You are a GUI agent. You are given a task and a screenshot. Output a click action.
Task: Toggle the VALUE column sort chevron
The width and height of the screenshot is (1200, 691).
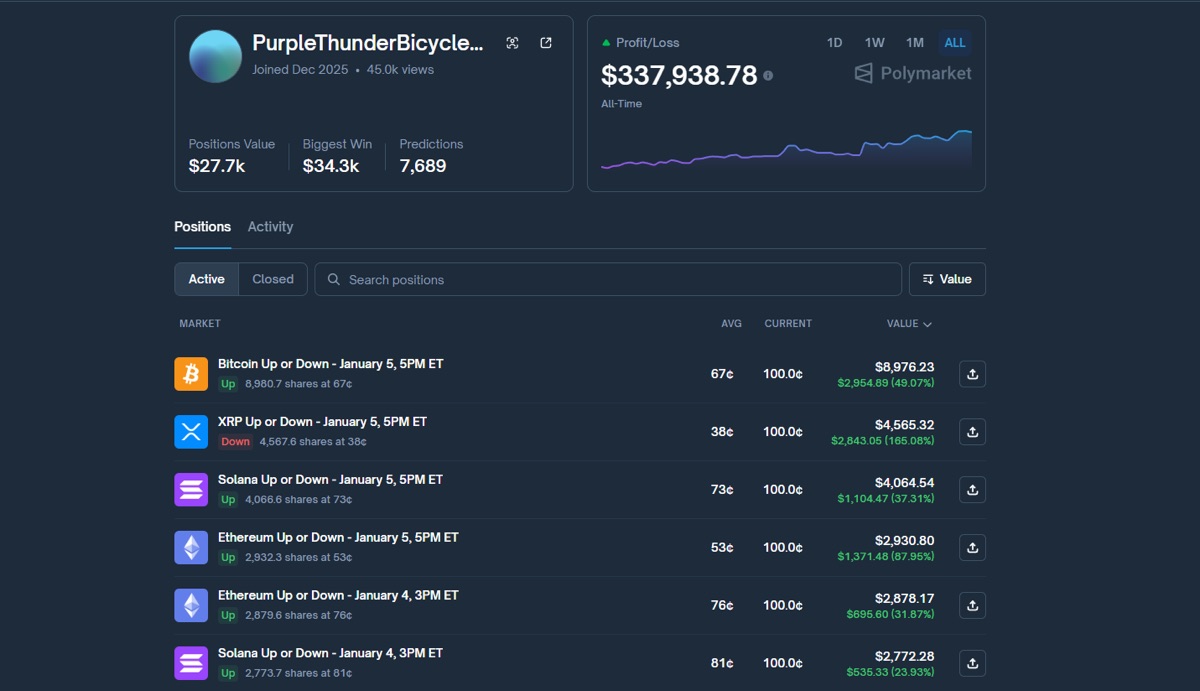(x=930, y=323)
